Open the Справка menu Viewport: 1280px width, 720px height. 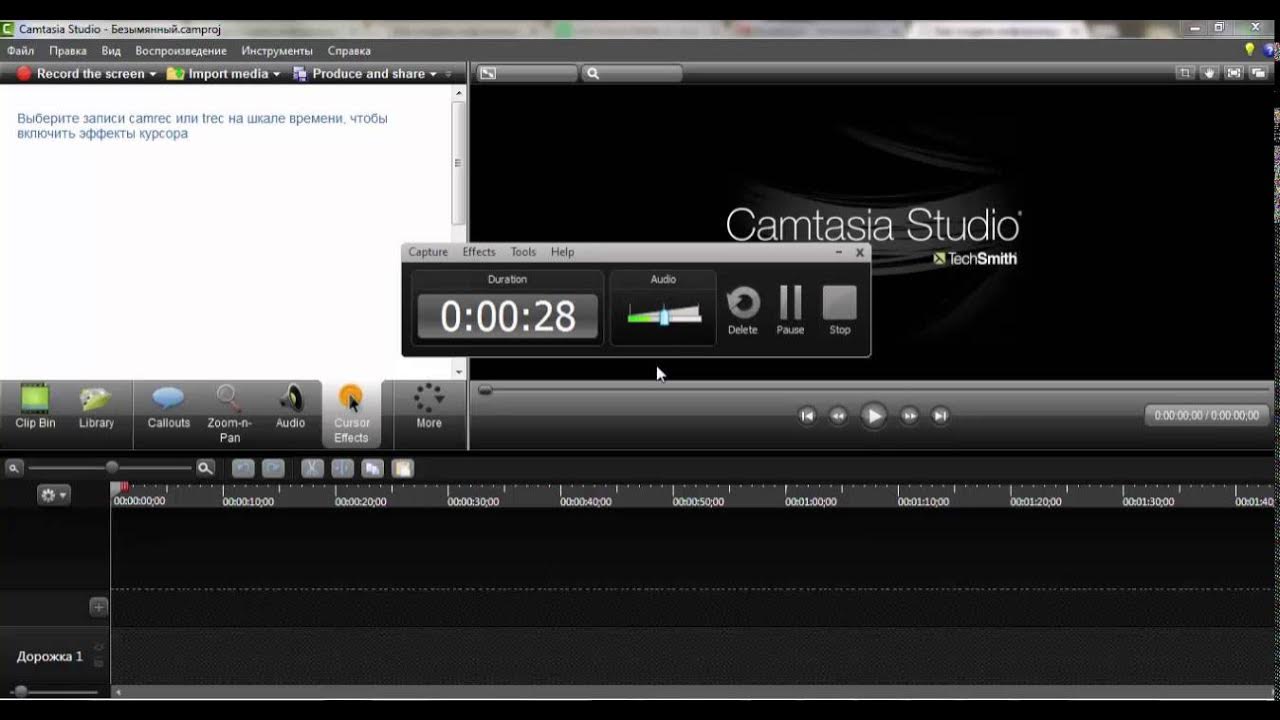point(349,50)
